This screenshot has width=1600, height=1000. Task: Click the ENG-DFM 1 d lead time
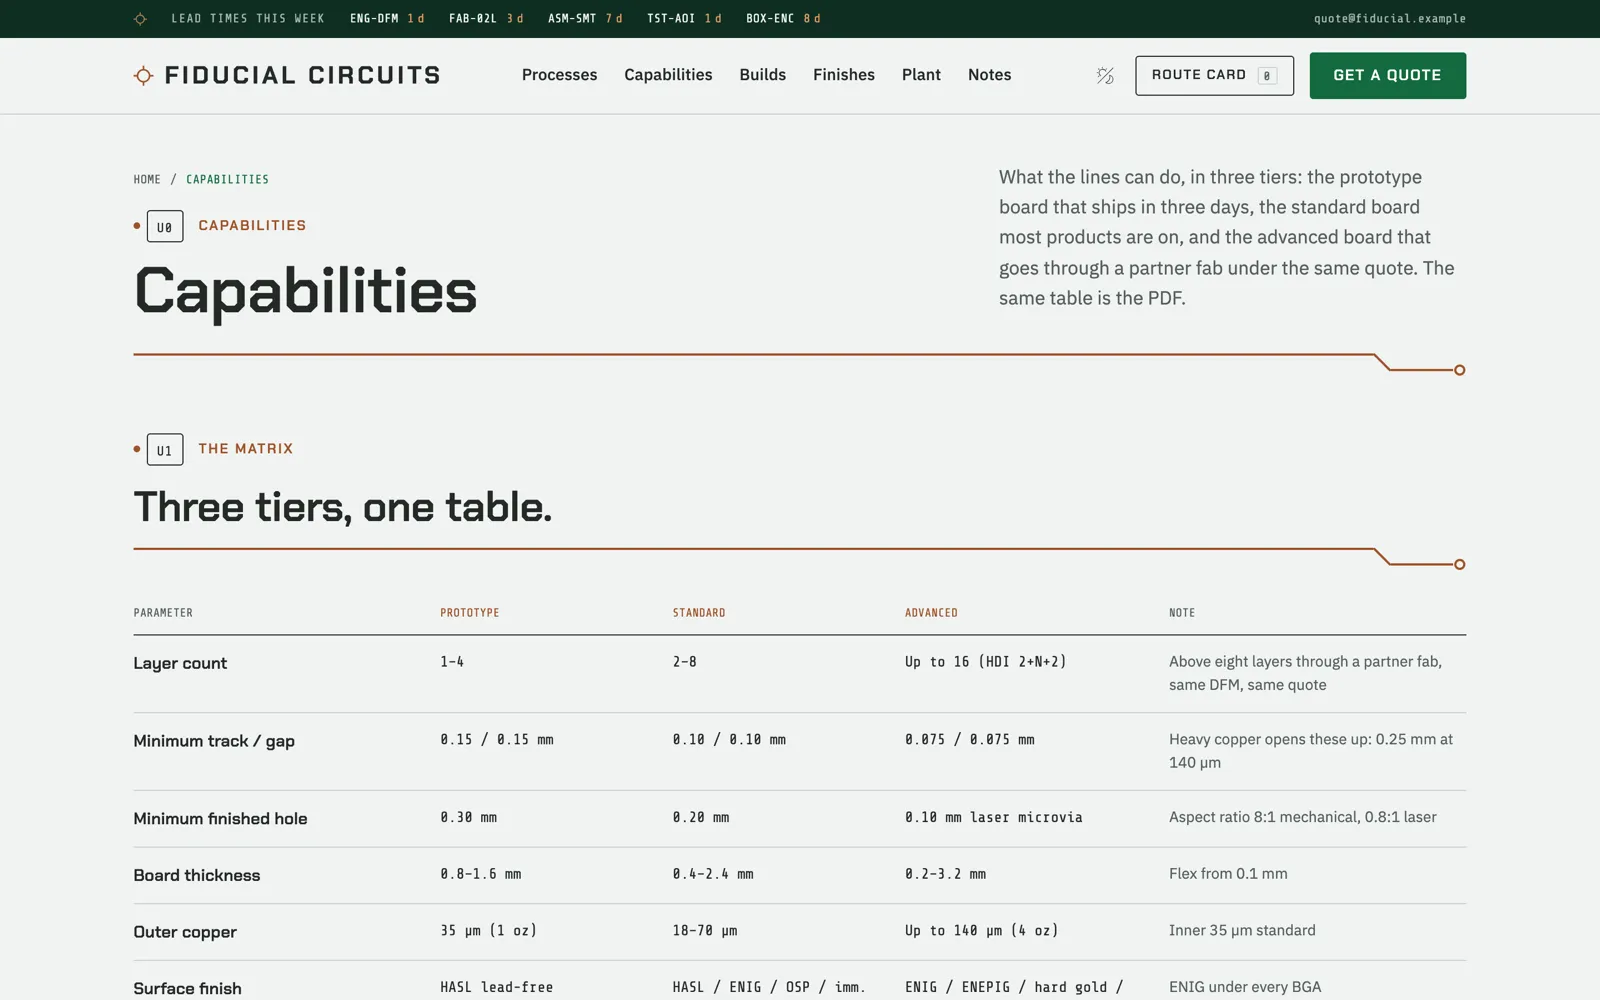[x=387, y=19]
